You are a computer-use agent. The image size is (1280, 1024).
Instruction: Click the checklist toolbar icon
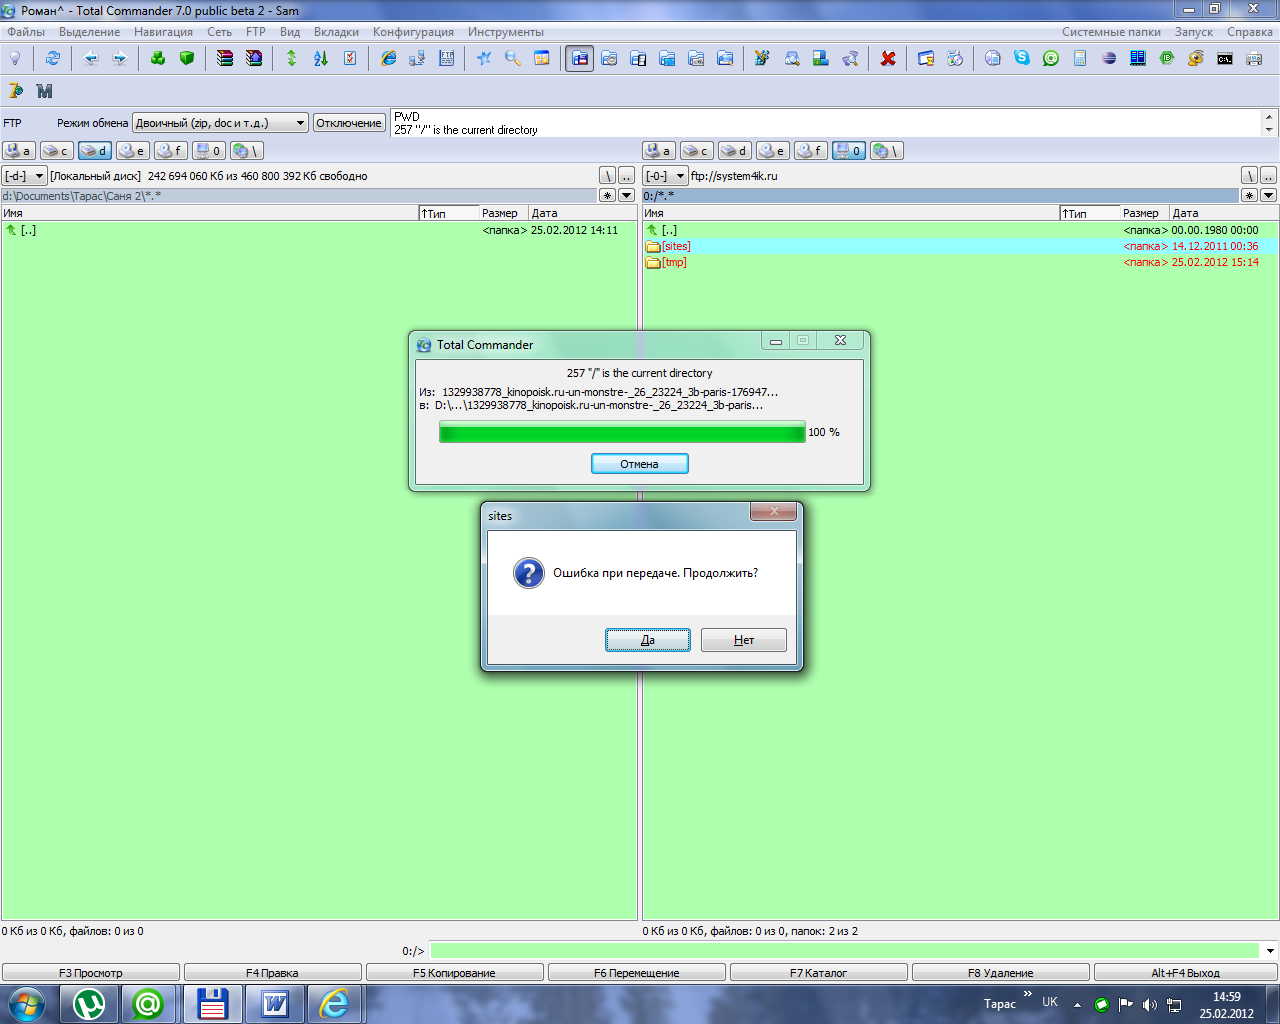coord(350,58)
